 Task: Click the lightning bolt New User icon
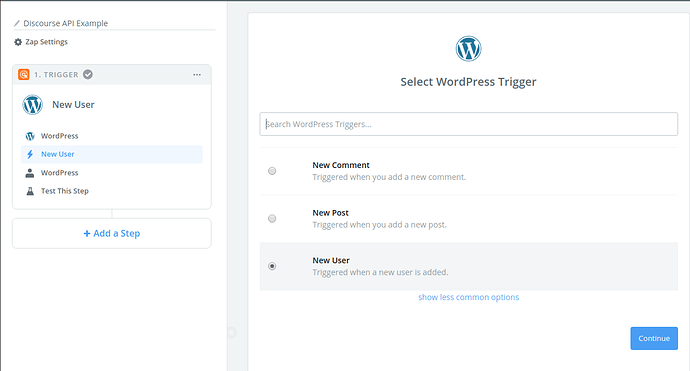point(30,154)
